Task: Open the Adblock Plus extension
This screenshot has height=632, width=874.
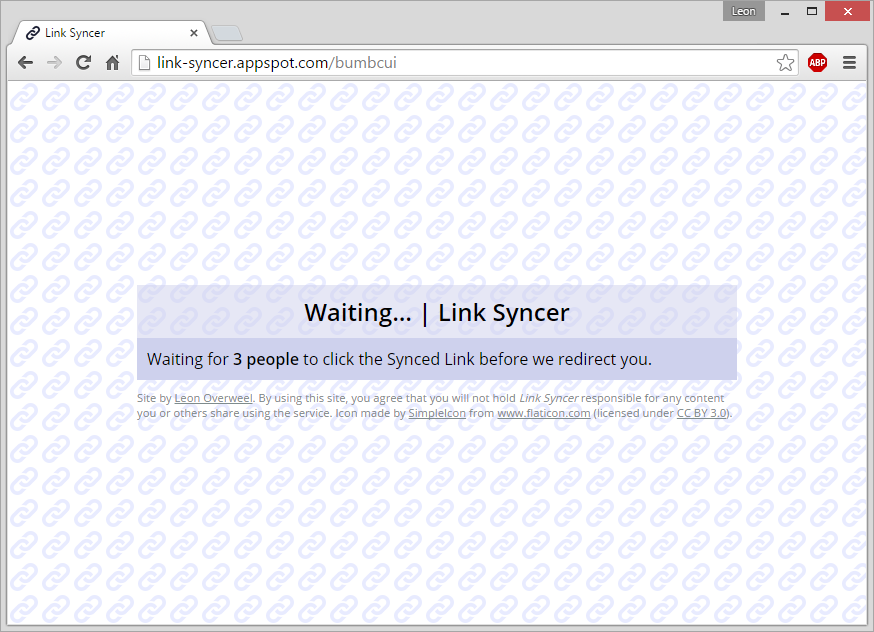Action: tap(817, 62)
